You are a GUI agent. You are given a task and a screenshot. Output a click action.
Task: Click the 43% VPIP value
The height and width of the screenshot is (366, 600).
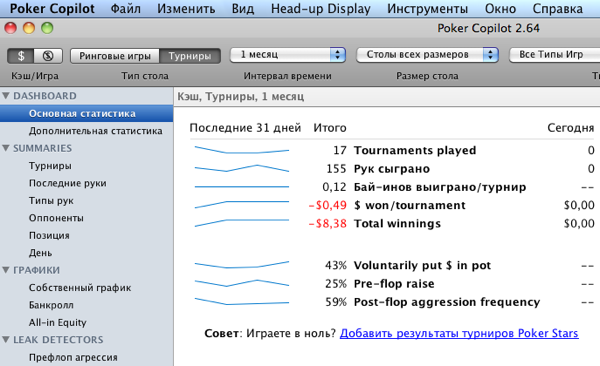click(x=336, y=265)
